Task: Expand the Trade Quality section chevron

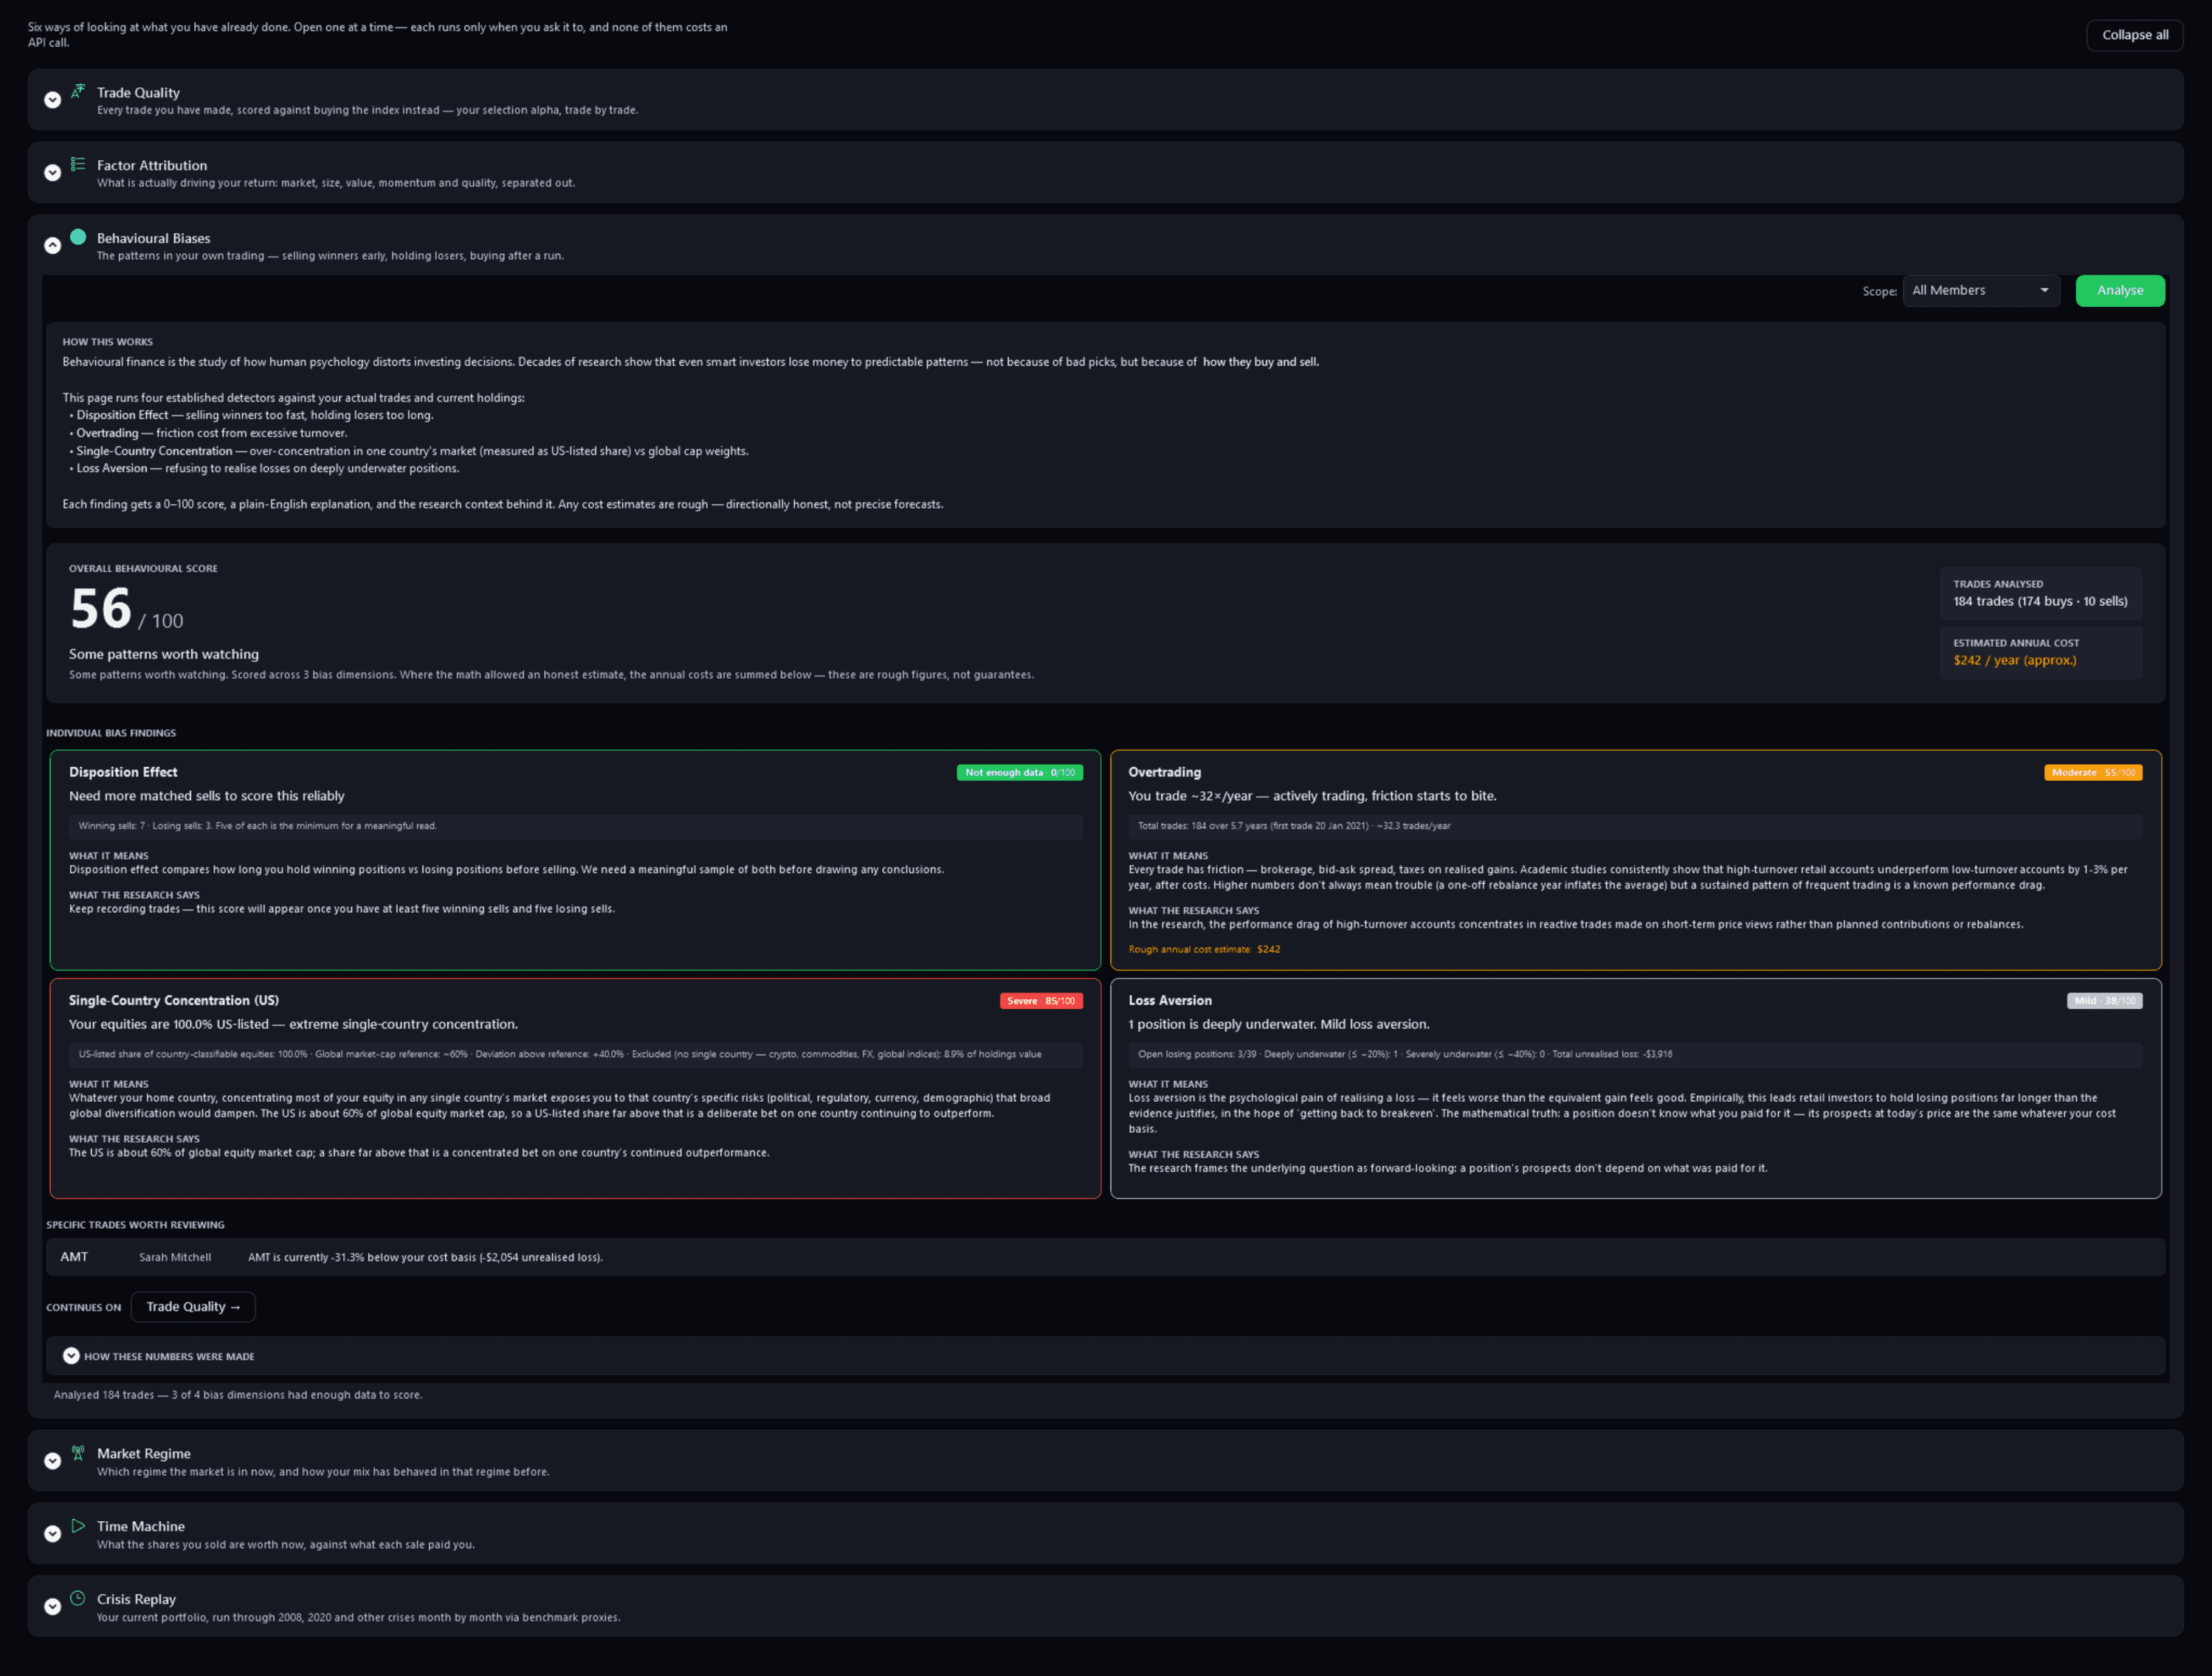Action: pyautogui.click(x=53, y=100)
